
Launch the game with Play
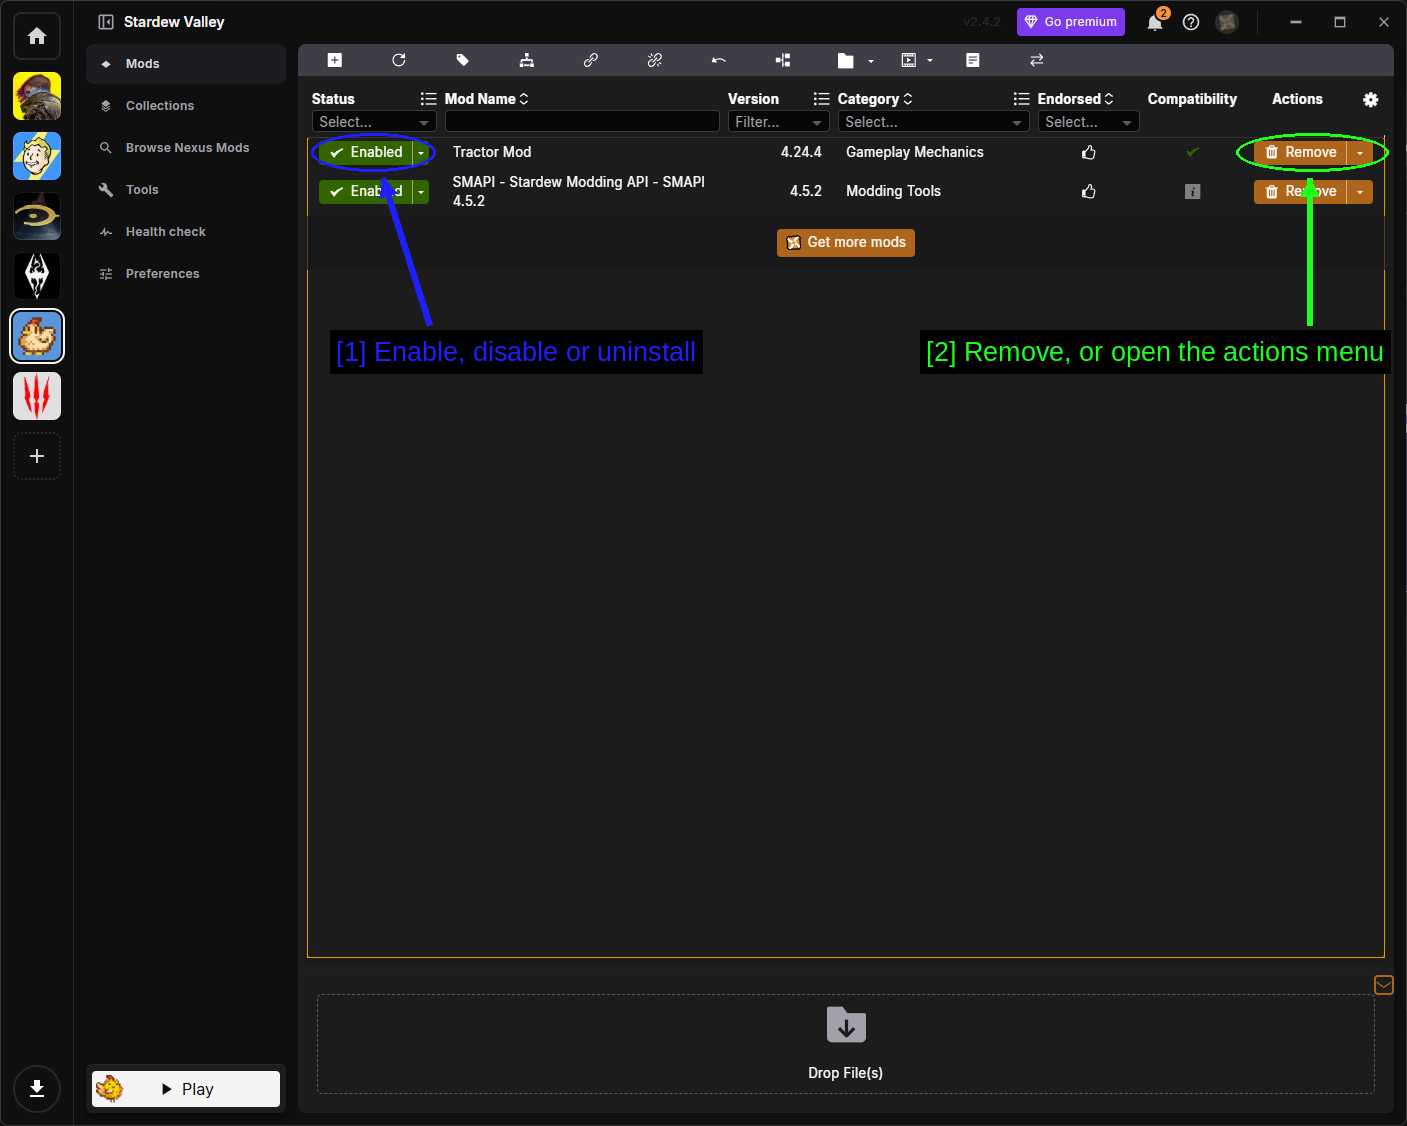[x=186, y=1089]
